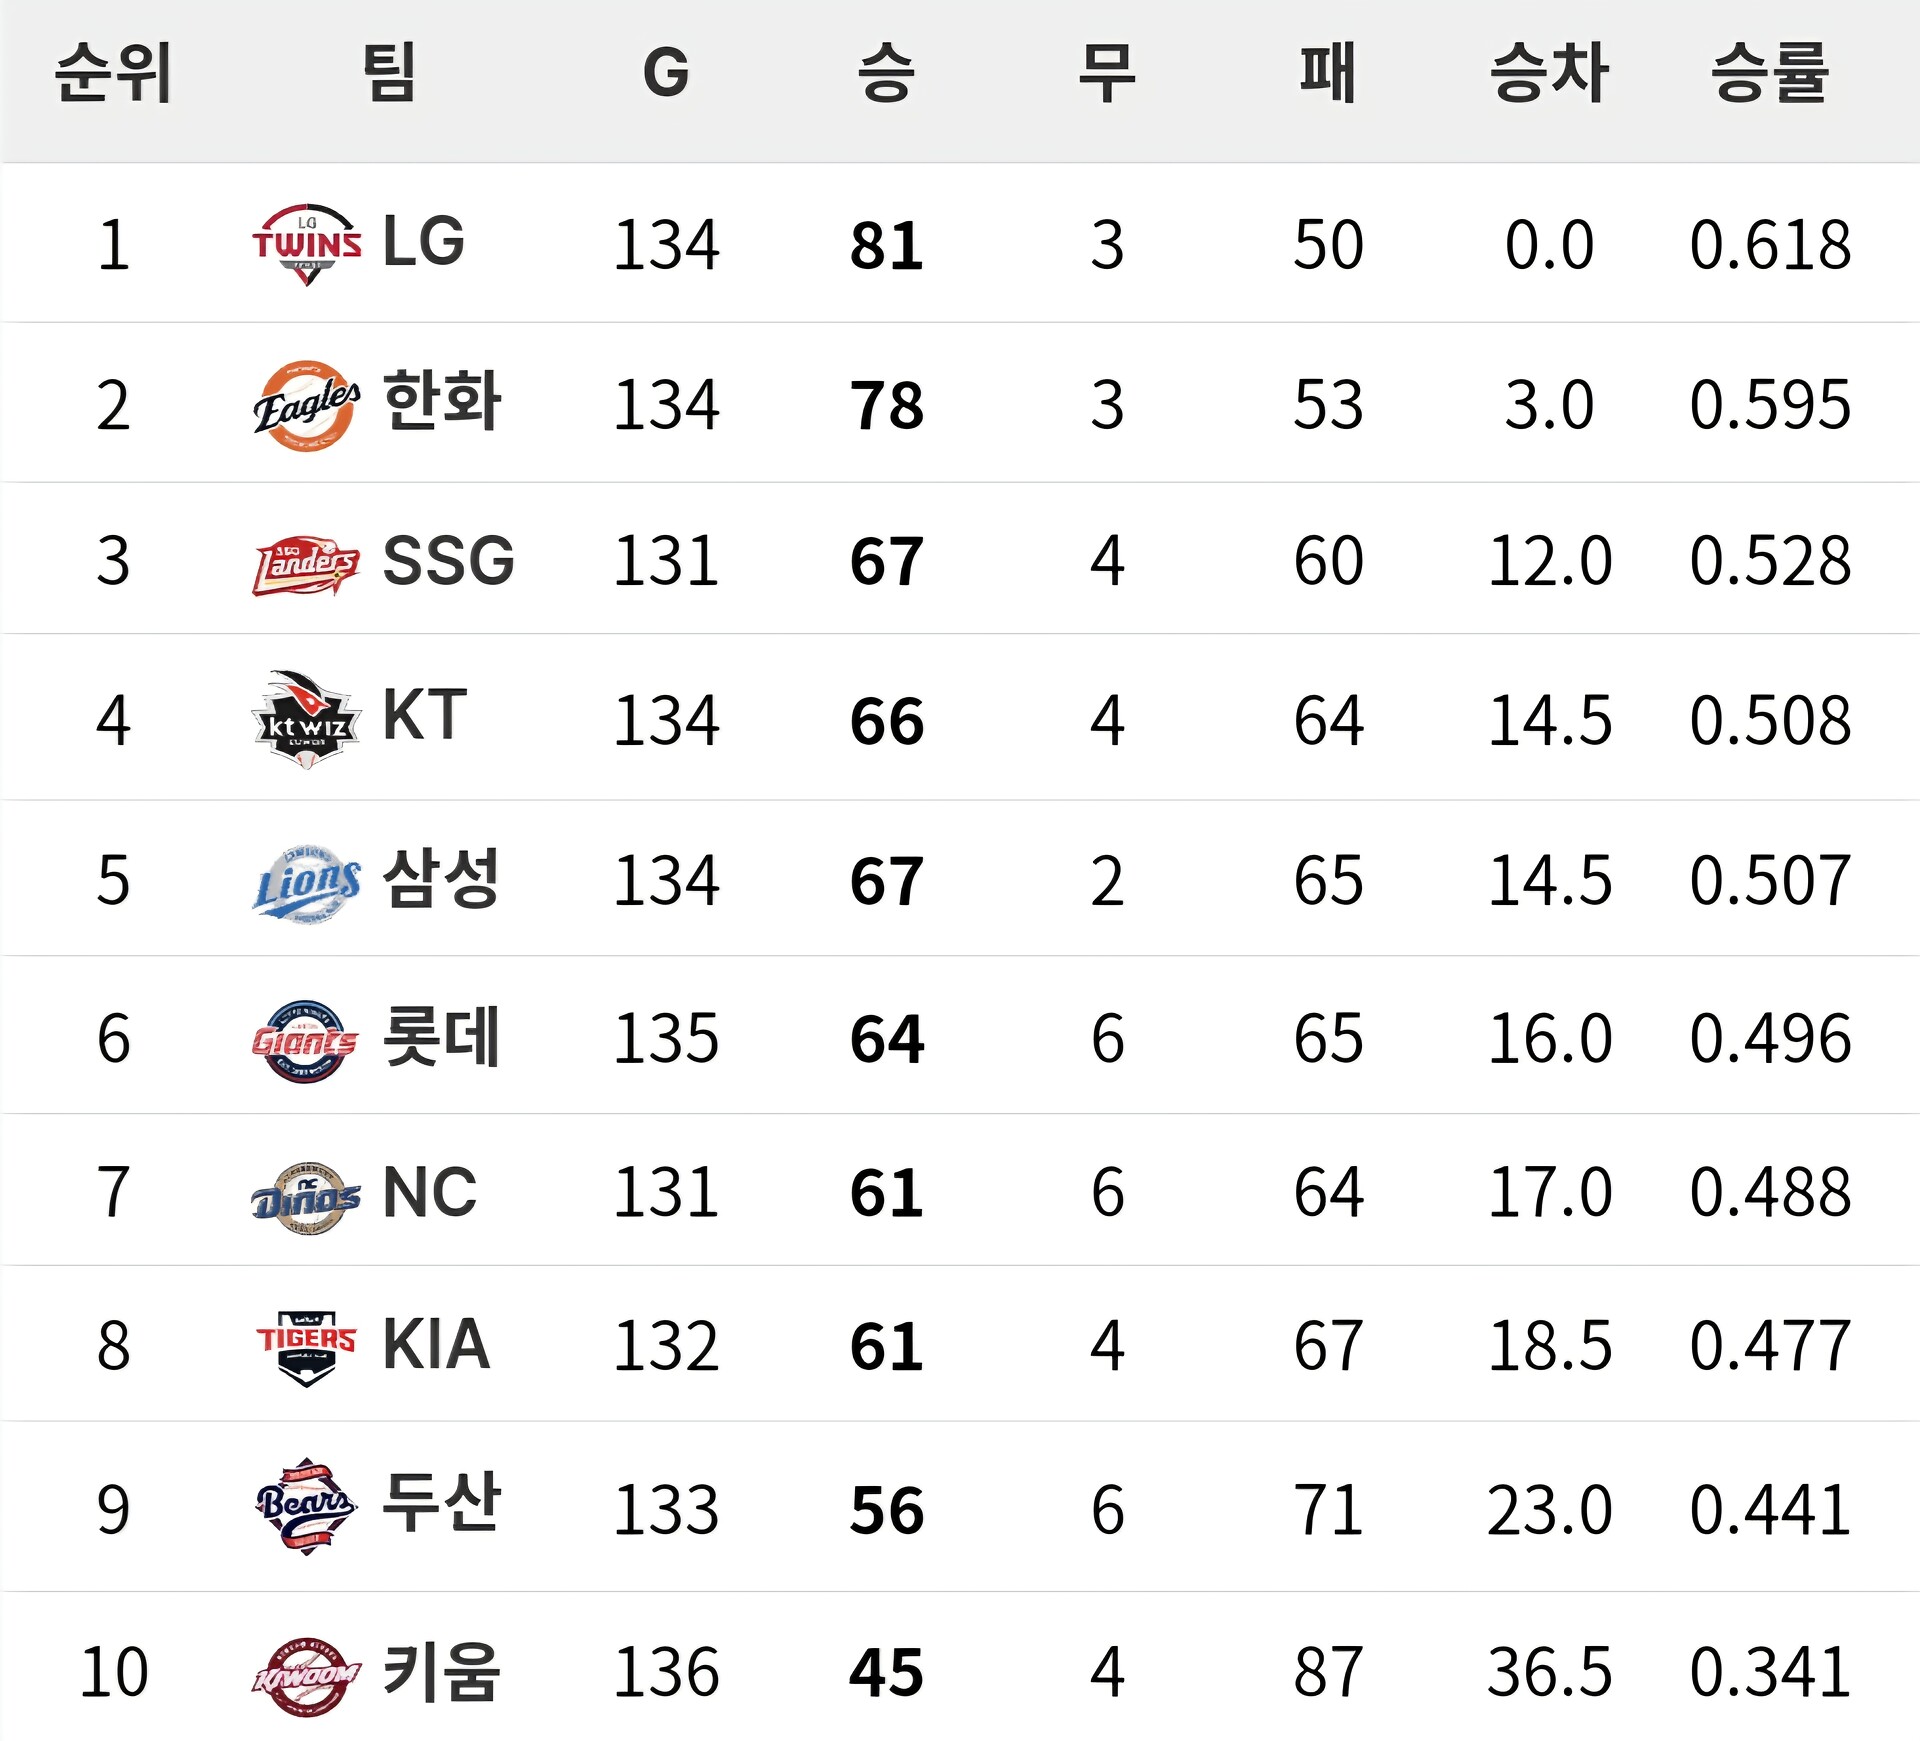Select 두산 team name text
1920x1741 pixels.
point(441,1502)
